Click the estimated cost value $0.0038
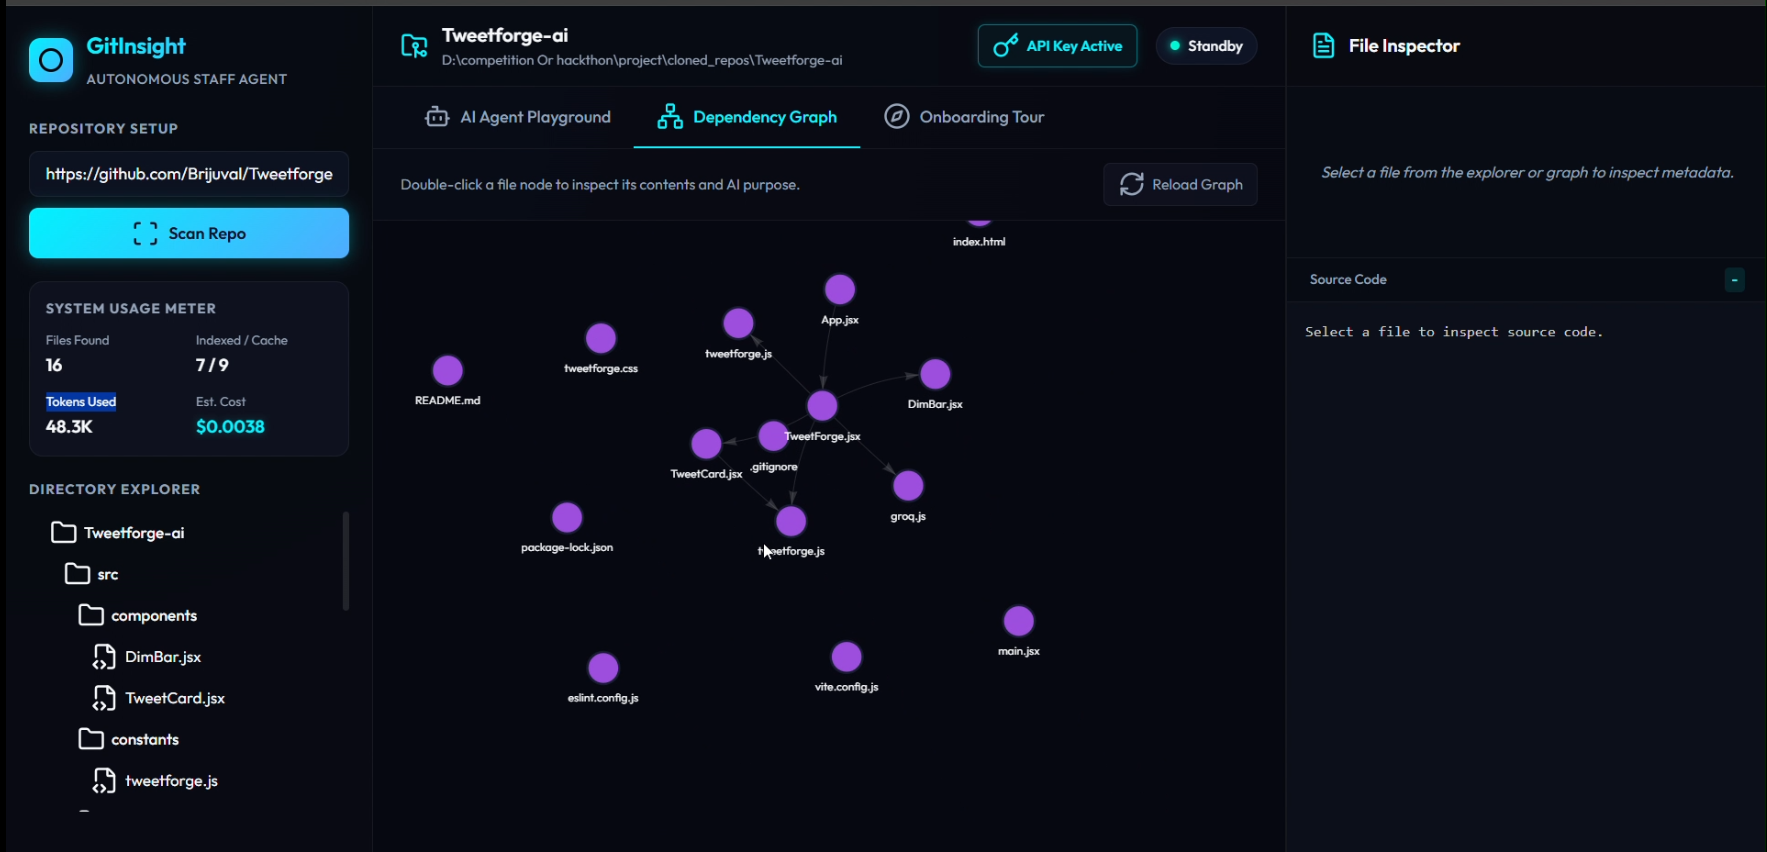This screenshot has height=852, width=1767. pos(230,427)
